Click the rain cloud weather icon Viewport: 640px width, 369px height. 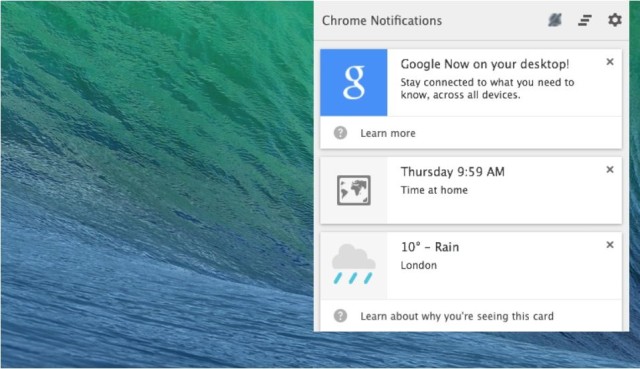[353, 264]
